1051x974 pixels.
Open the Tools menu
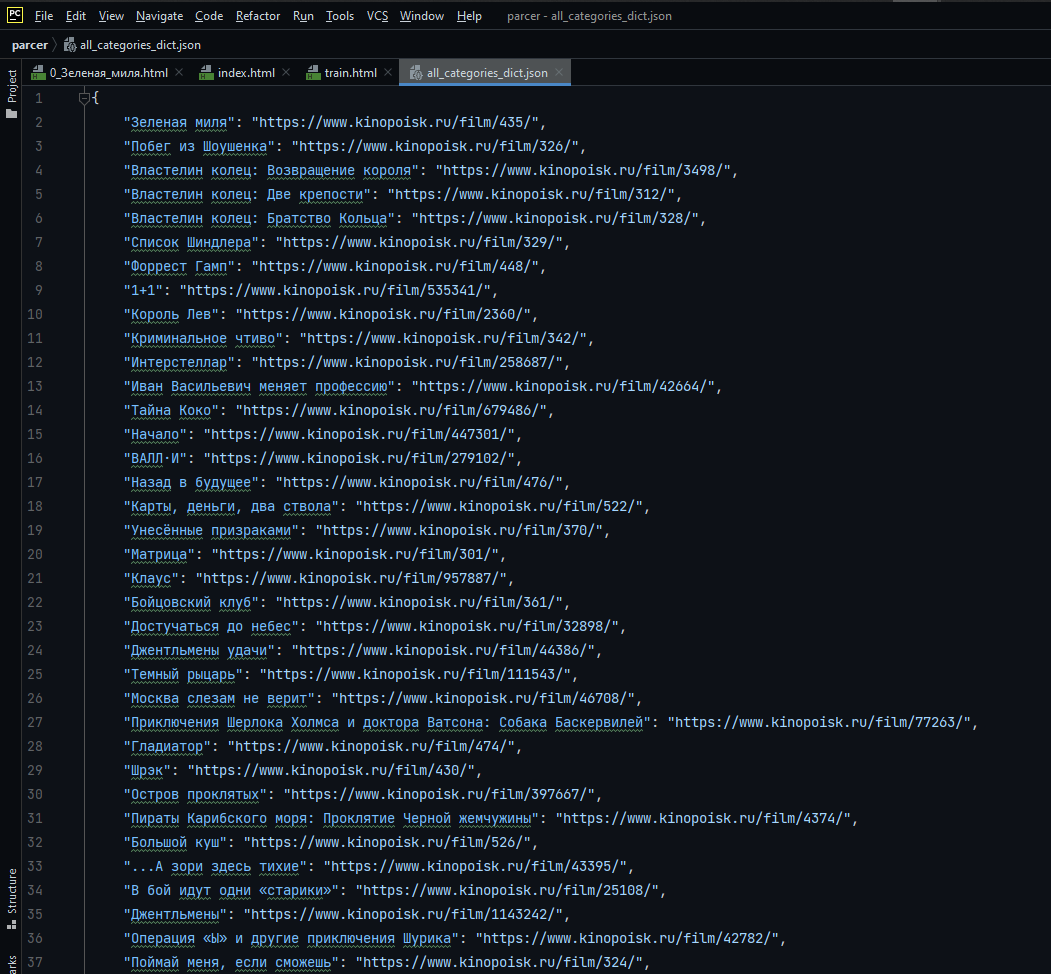(x=340, y=16)
